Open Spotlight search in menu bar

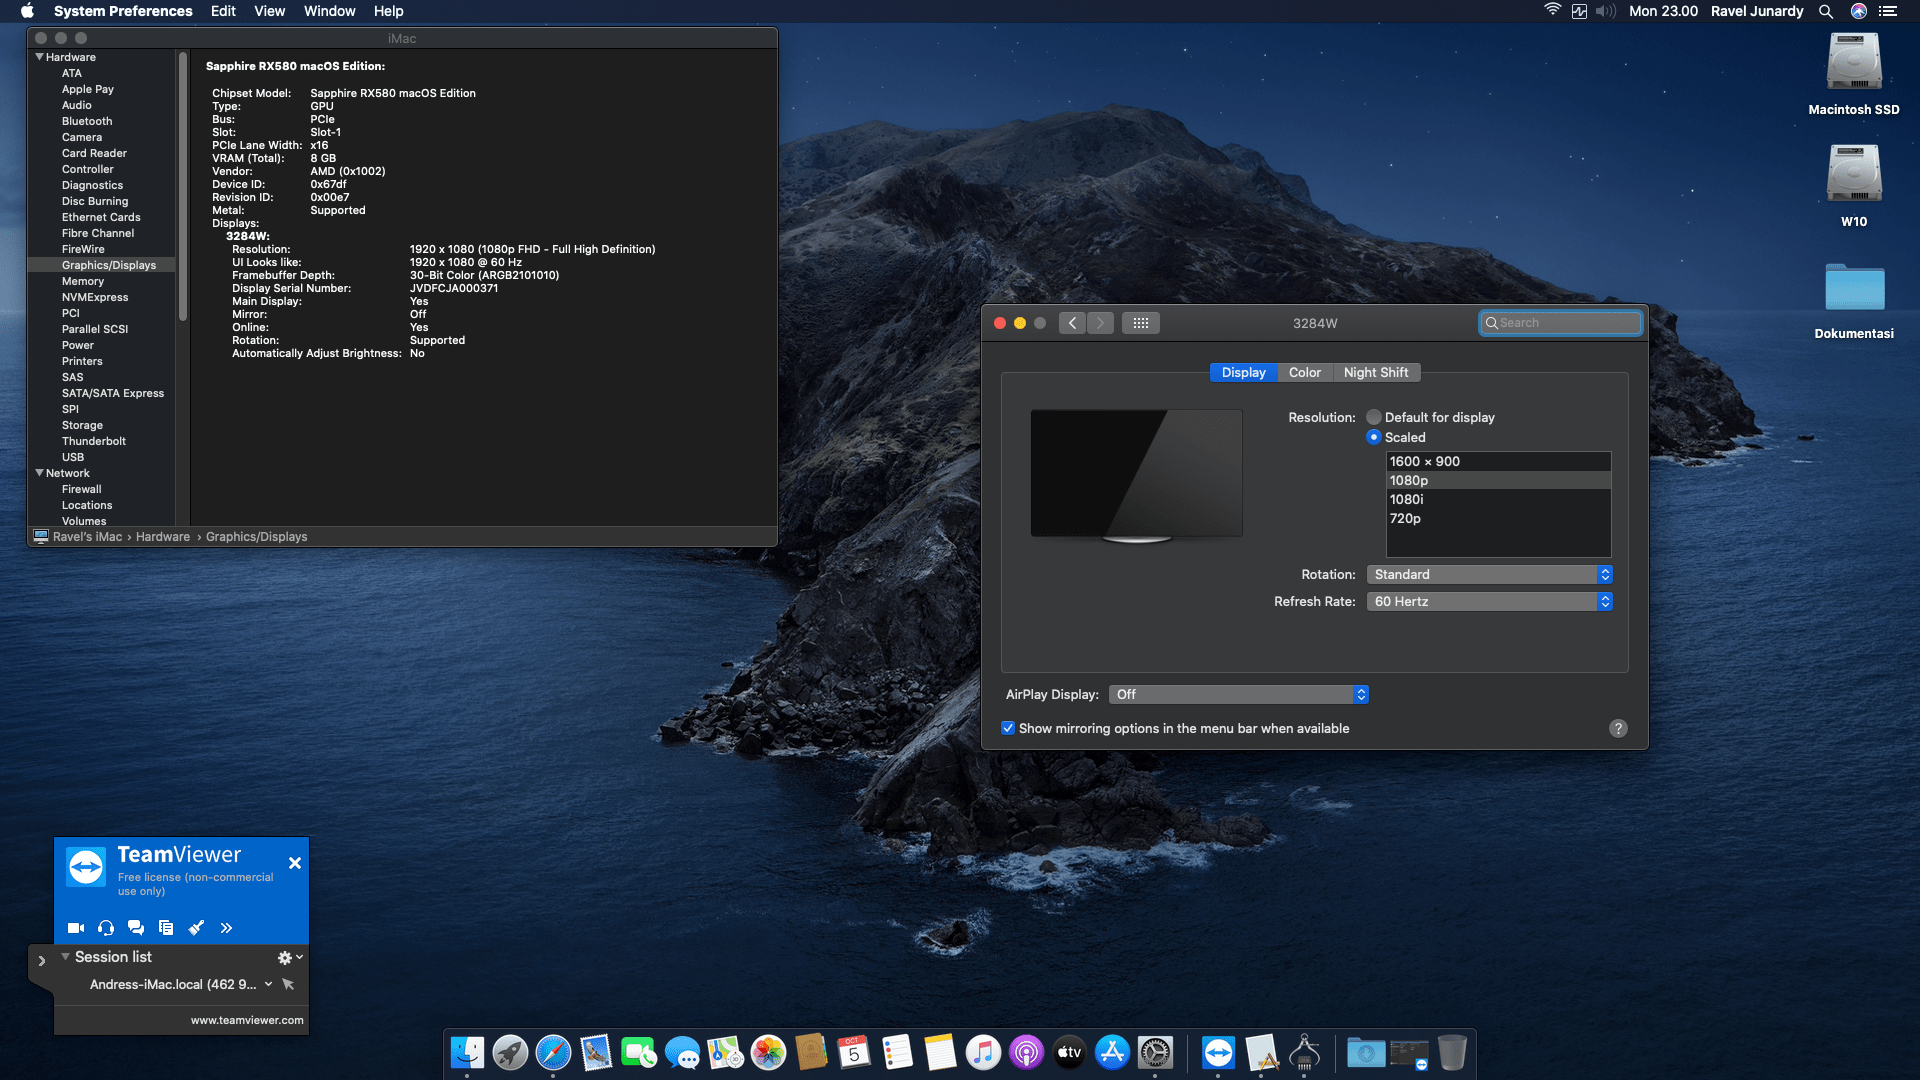tap(1826, 11)
